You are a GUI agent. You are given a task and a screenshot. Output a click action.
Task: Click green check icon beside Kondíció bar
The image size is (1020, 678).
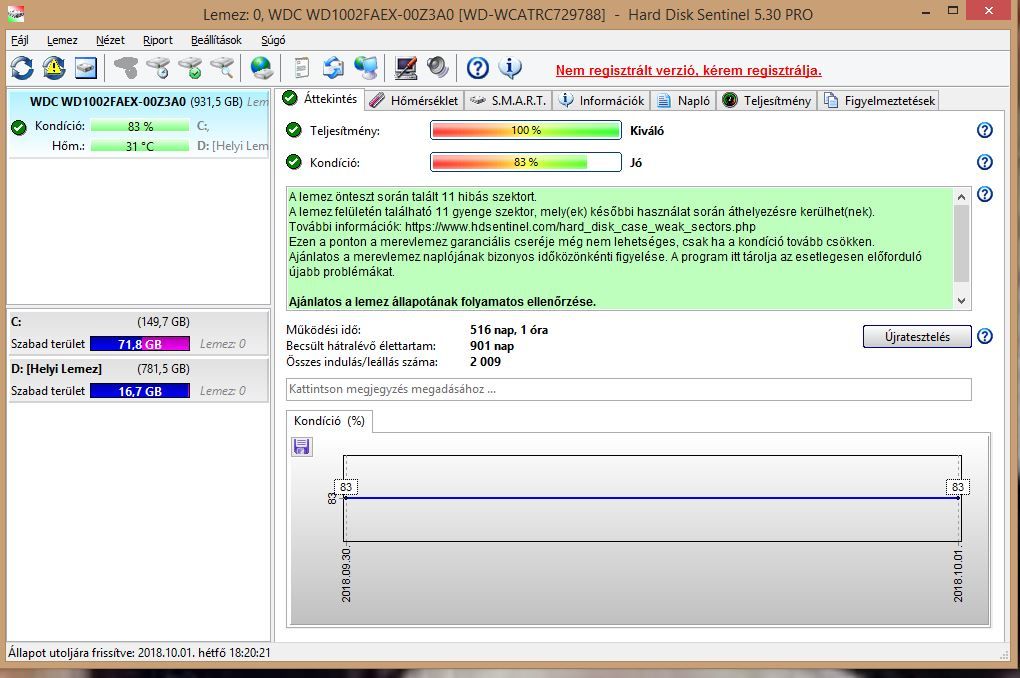click(294, 162)
